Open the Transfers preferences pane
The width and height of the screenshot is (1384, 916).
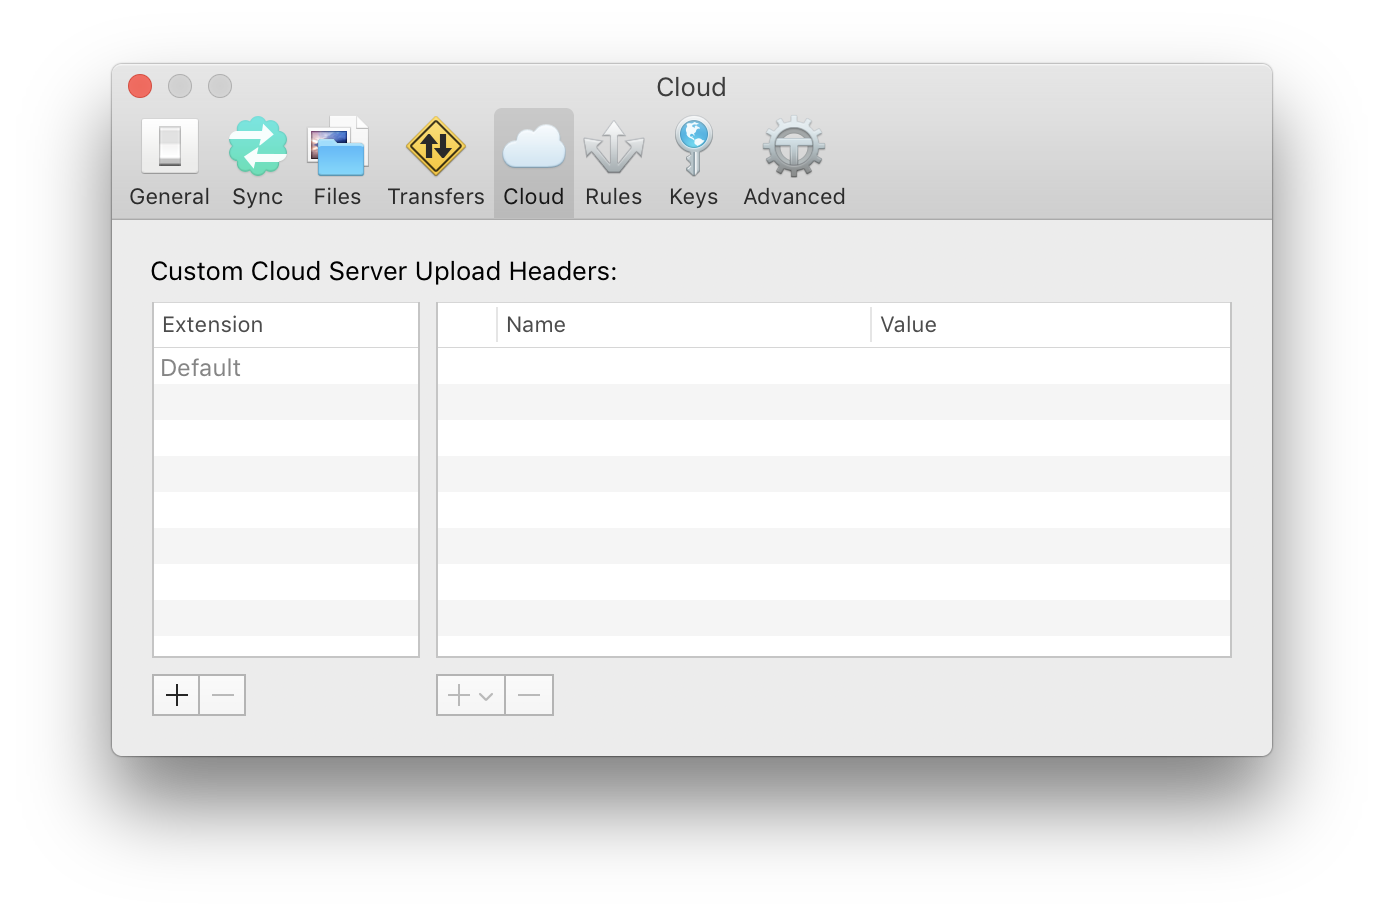[436, 163]
